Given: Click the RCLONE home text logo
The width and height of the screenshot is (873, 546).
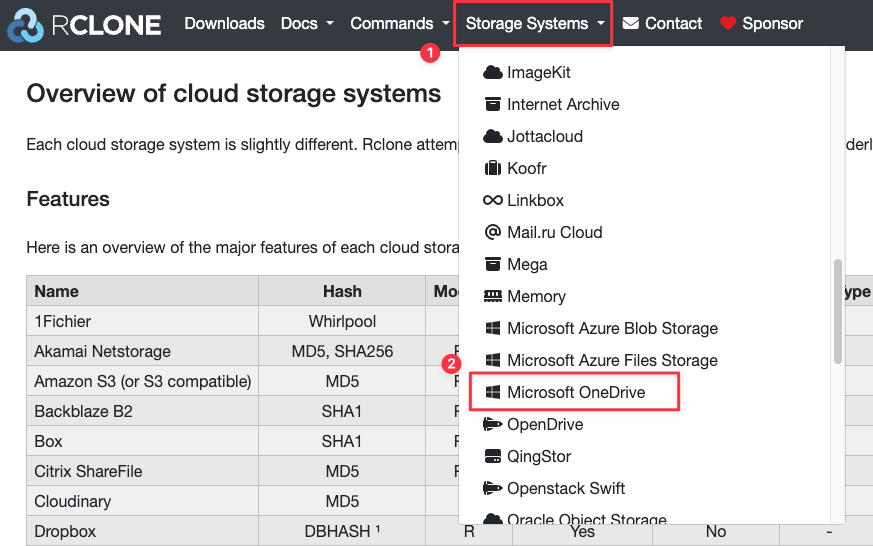Looking at the screenshot, I should pyautogui.click(x=106, y=25).
